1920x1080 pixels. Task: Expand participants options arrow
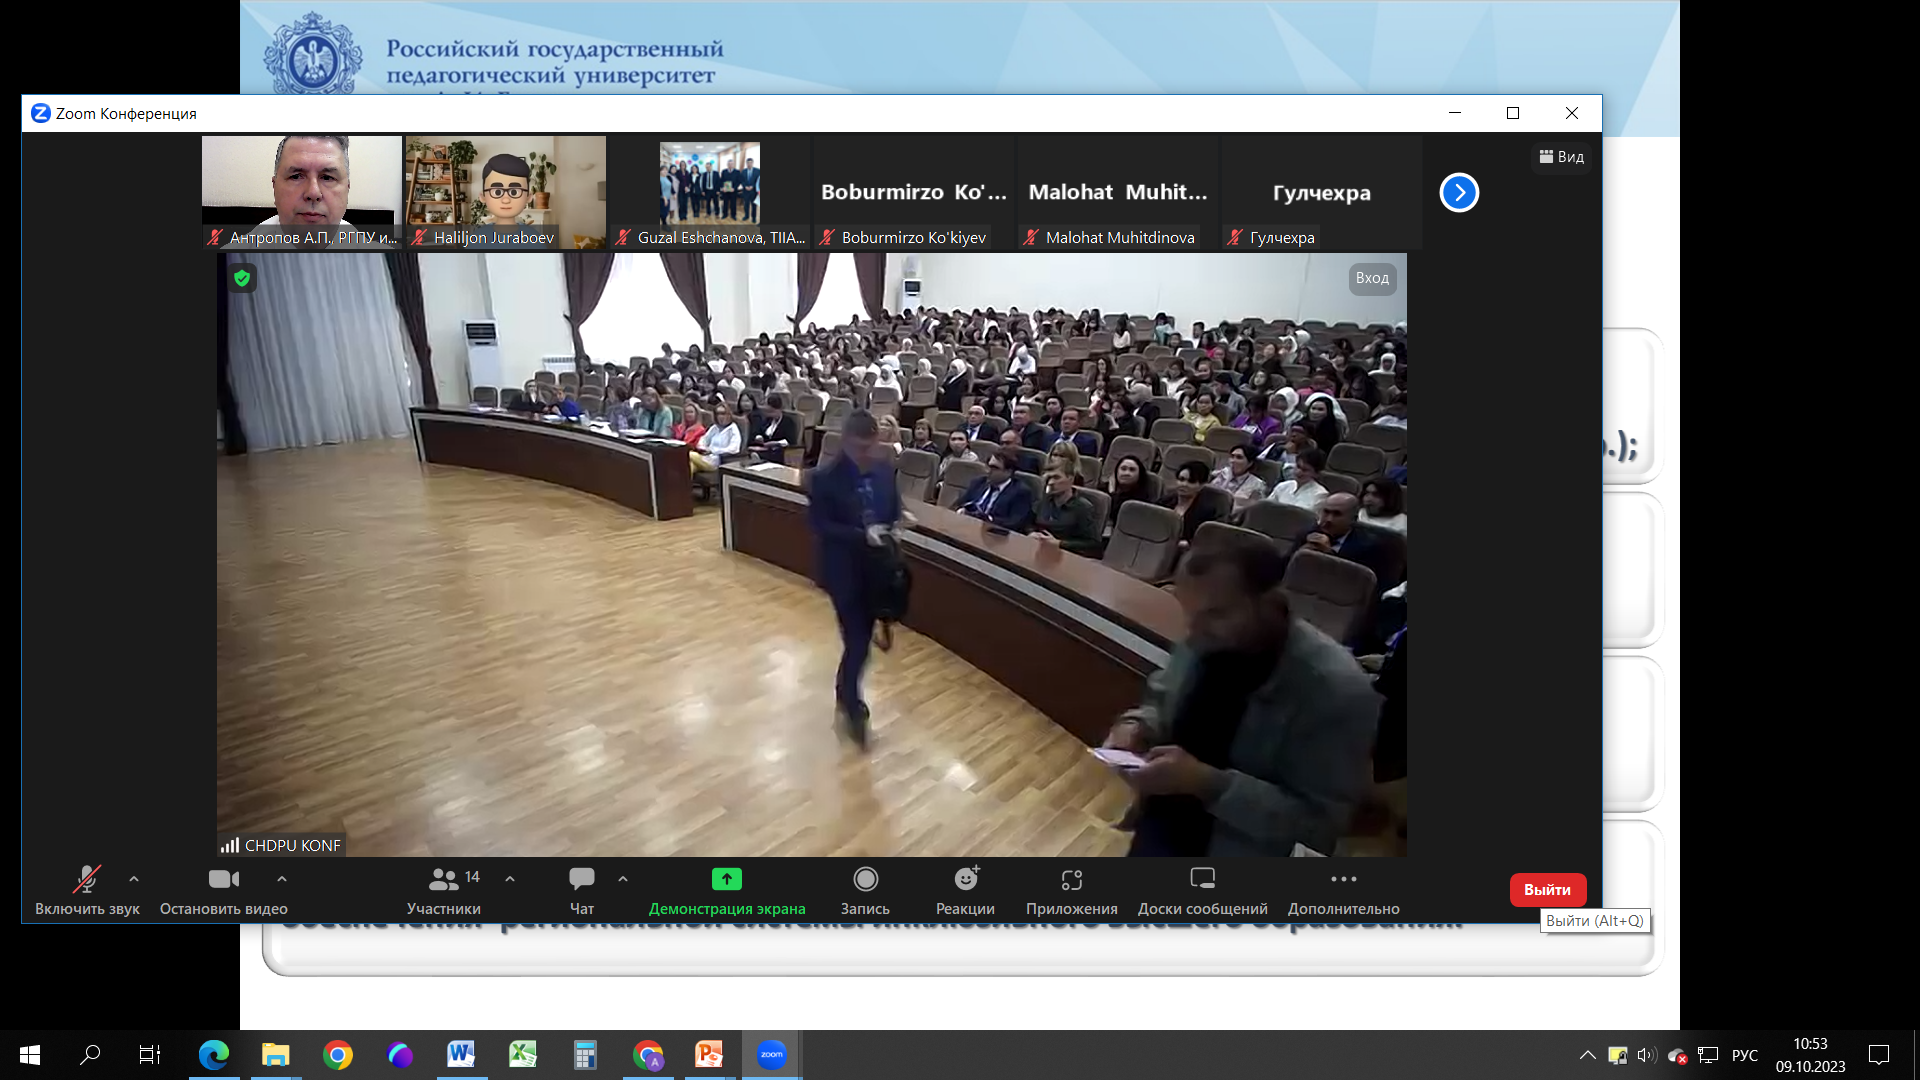point(510,879)
